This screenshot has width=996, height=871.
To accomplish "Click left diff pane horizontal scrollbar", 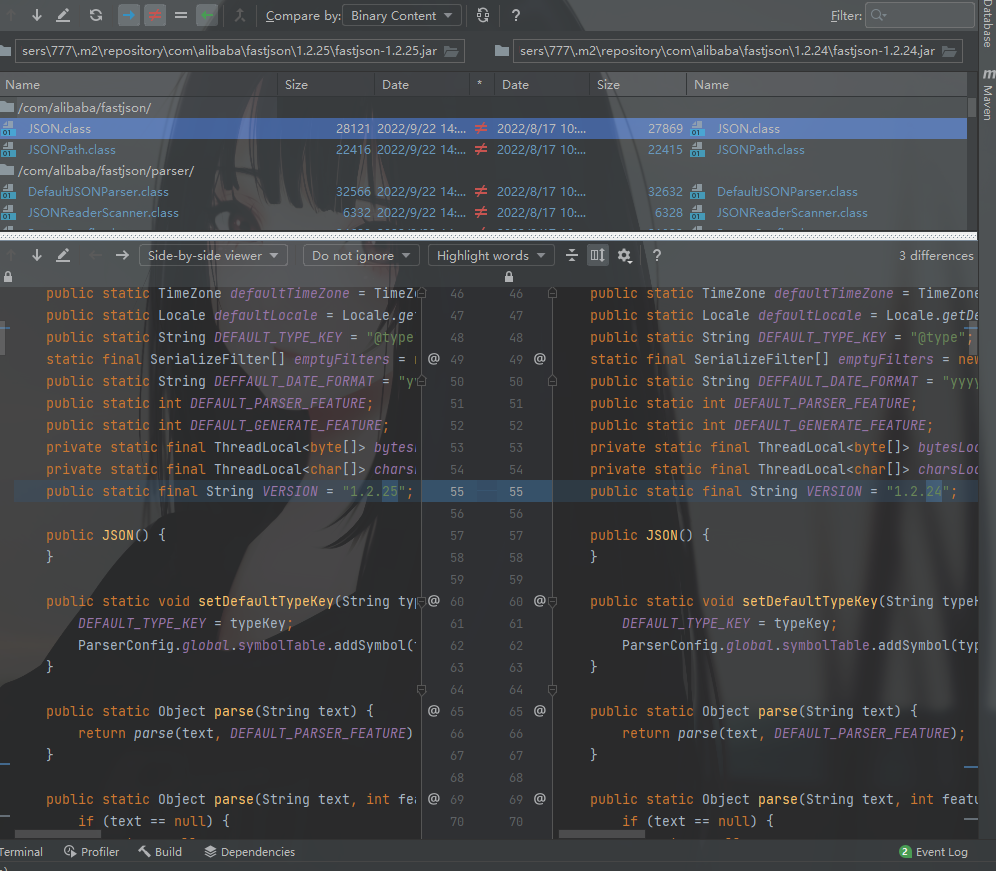I will (57, 834).
